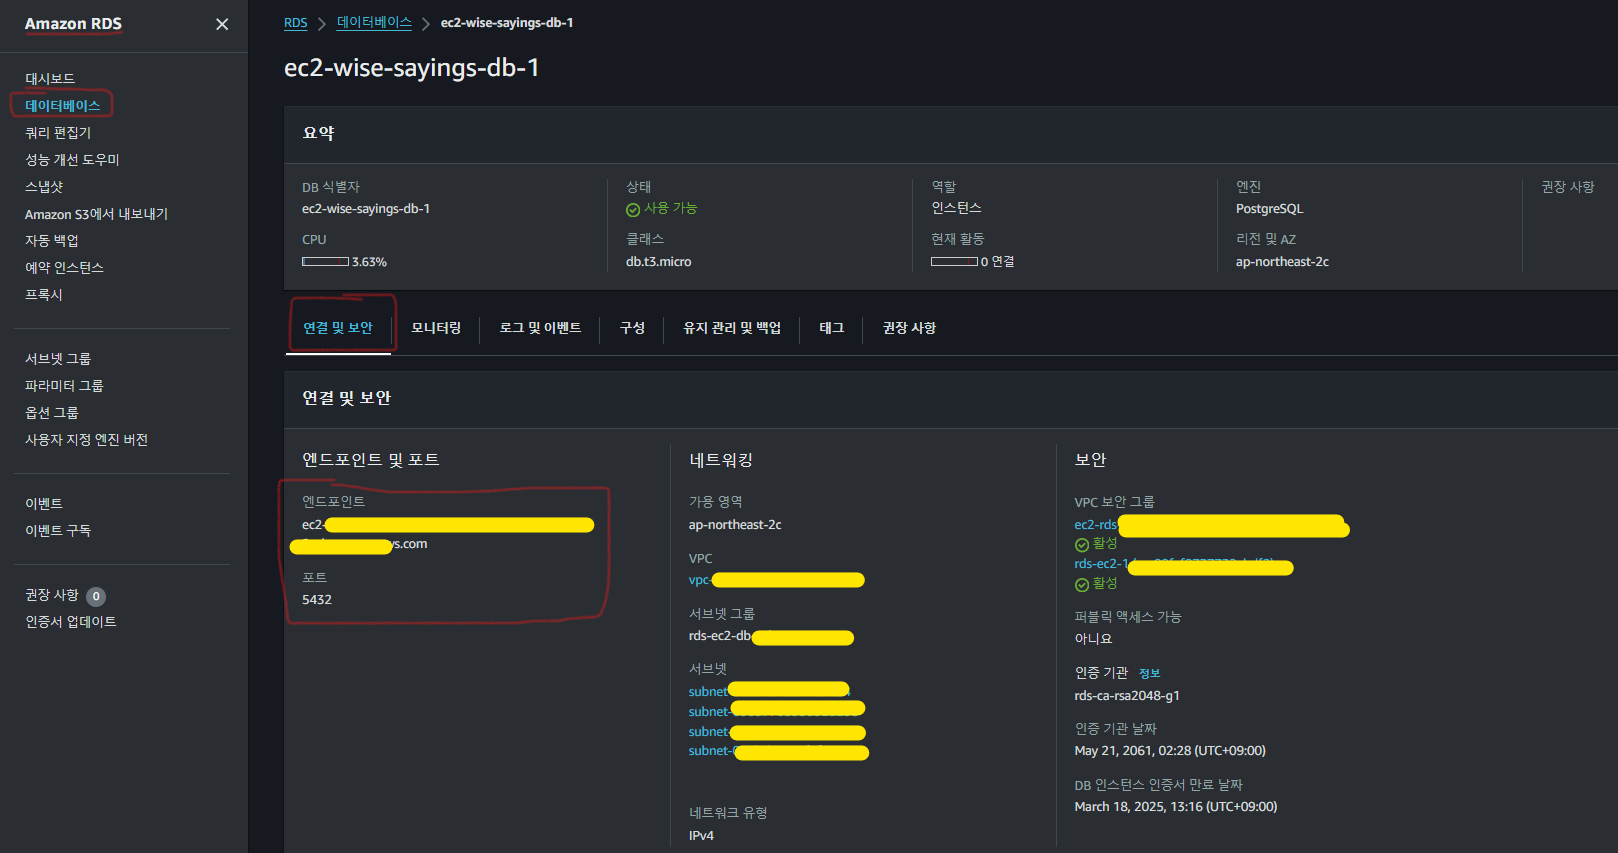Click the Amazon RDS sidebar title
The image size is (1618, 853).
coord(73,24)
